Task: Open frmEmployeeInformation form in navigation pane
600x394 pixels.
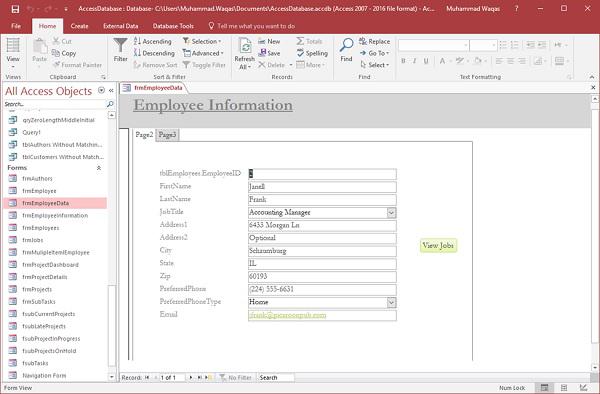Action: point(55,215)
